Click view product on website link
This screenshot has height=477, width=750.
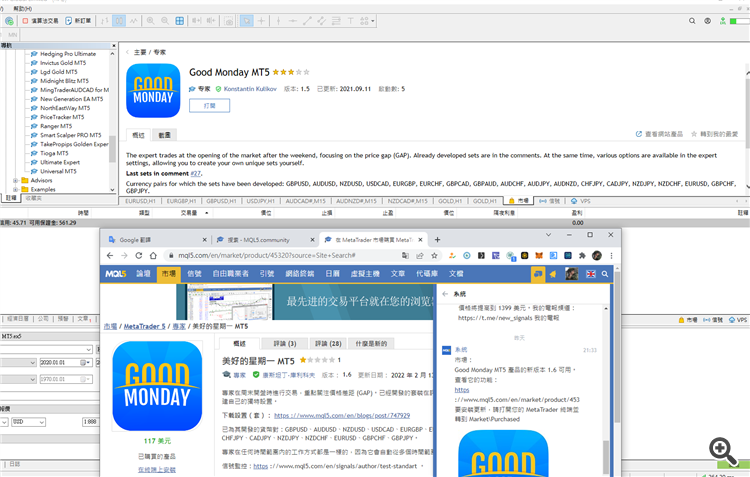point(659,134)
